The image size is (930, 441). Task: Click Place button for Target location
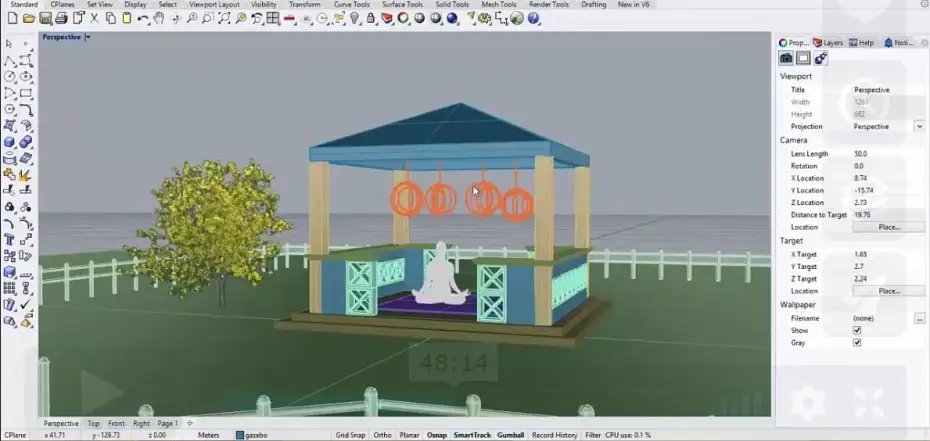(x=888, y=291)
